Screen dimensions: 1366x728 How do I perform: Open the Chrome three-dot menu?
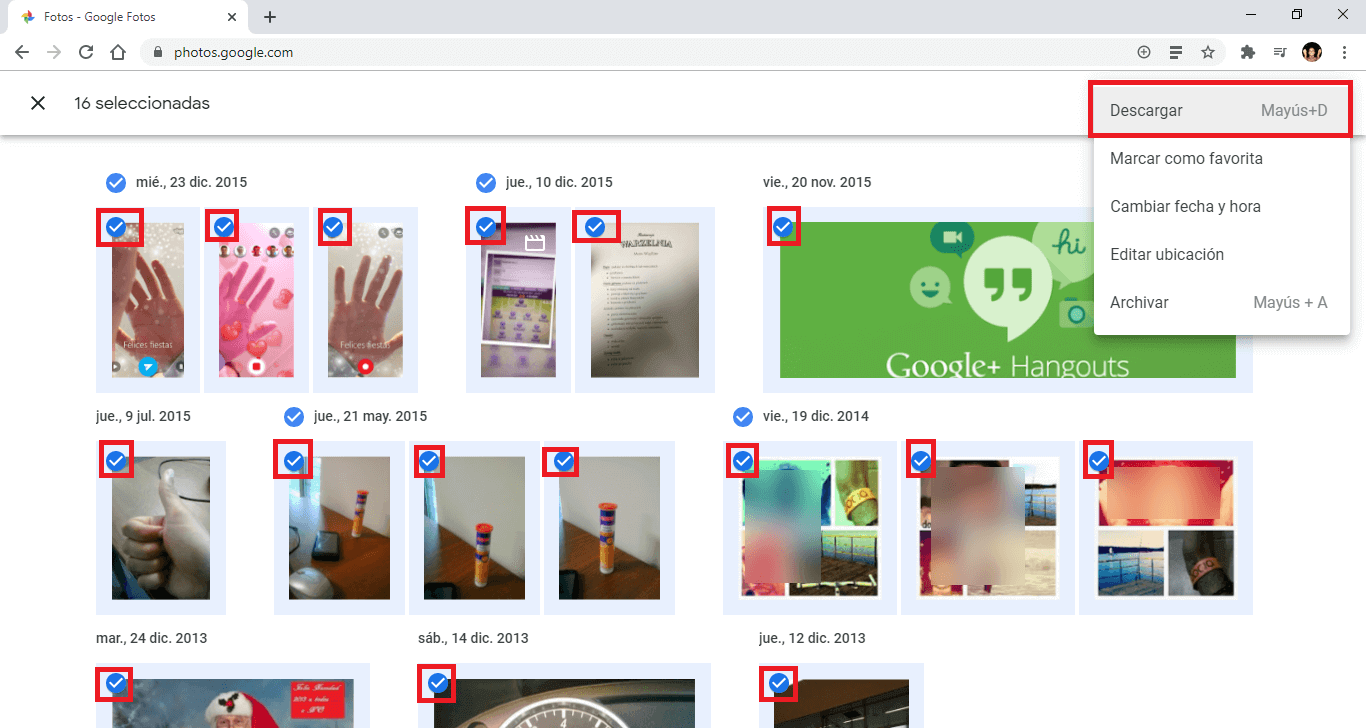pos(1344,52)
